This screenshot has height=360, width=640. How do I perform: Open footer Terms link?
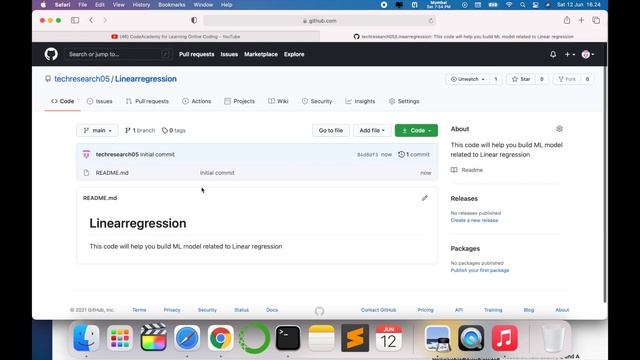[139, 310]
